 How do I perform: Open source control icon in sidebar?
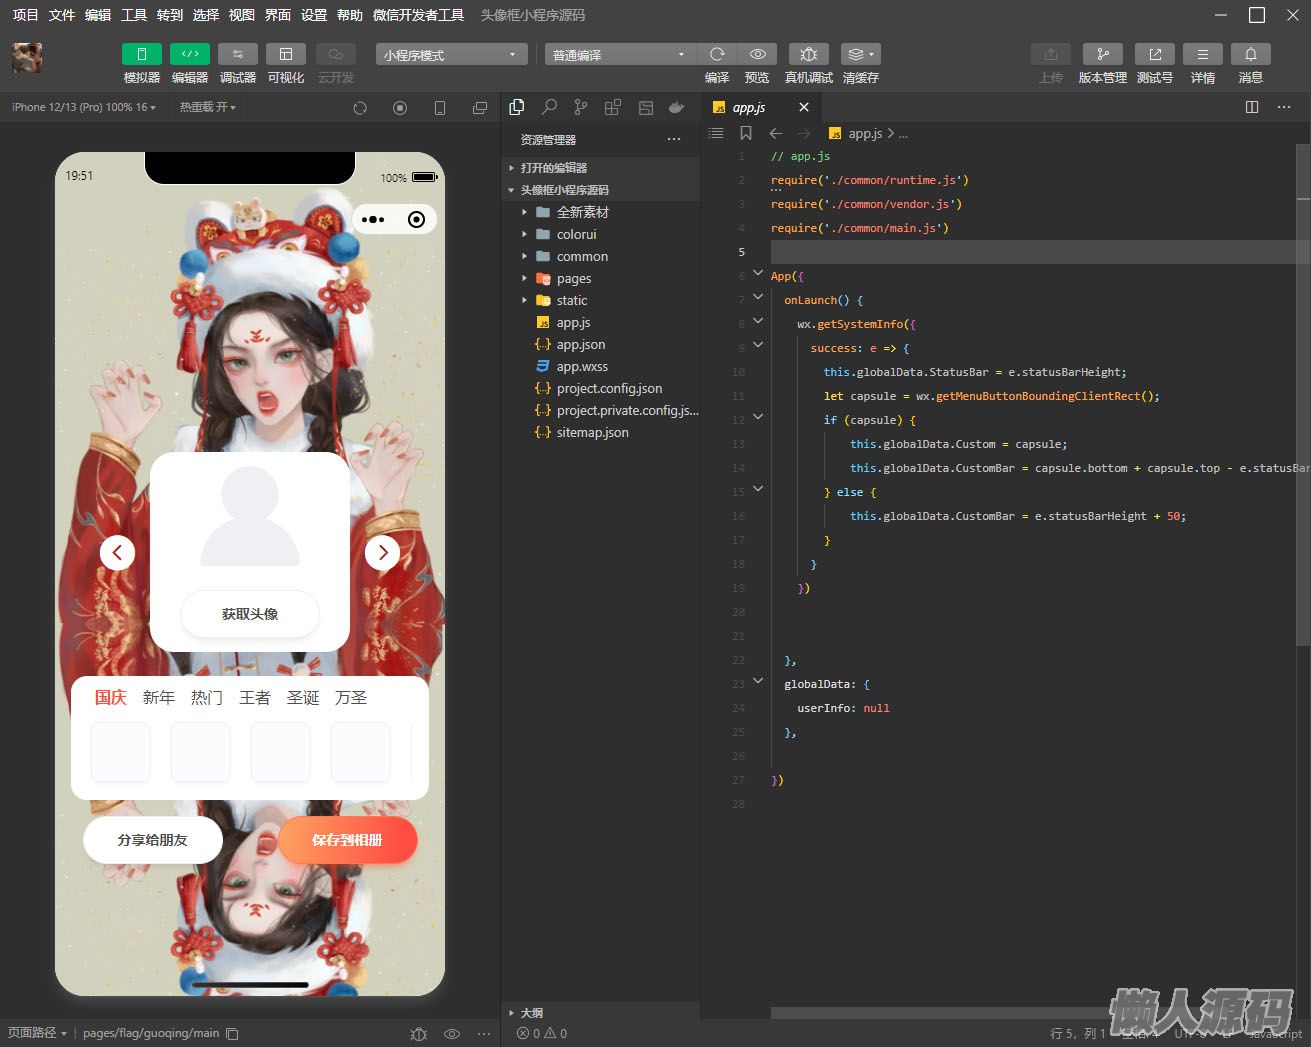[581, 107]
